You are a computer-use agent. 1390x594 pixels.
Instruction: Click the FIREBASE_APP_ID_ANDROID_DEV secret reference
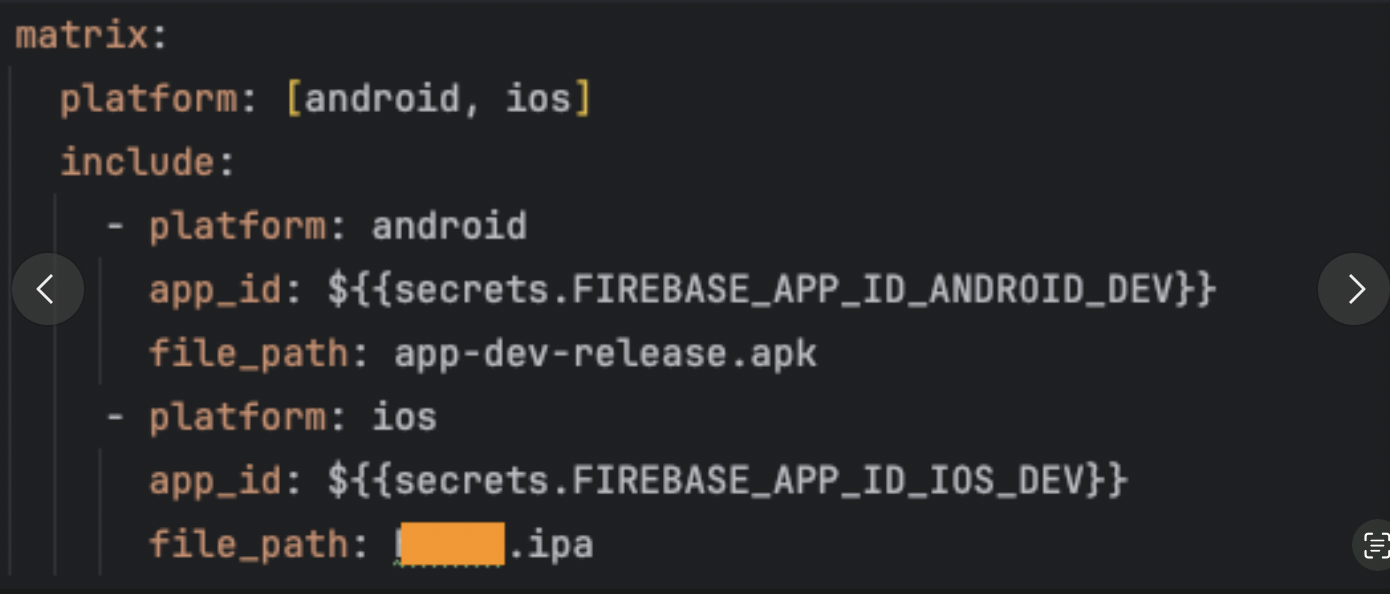(771, 290)
